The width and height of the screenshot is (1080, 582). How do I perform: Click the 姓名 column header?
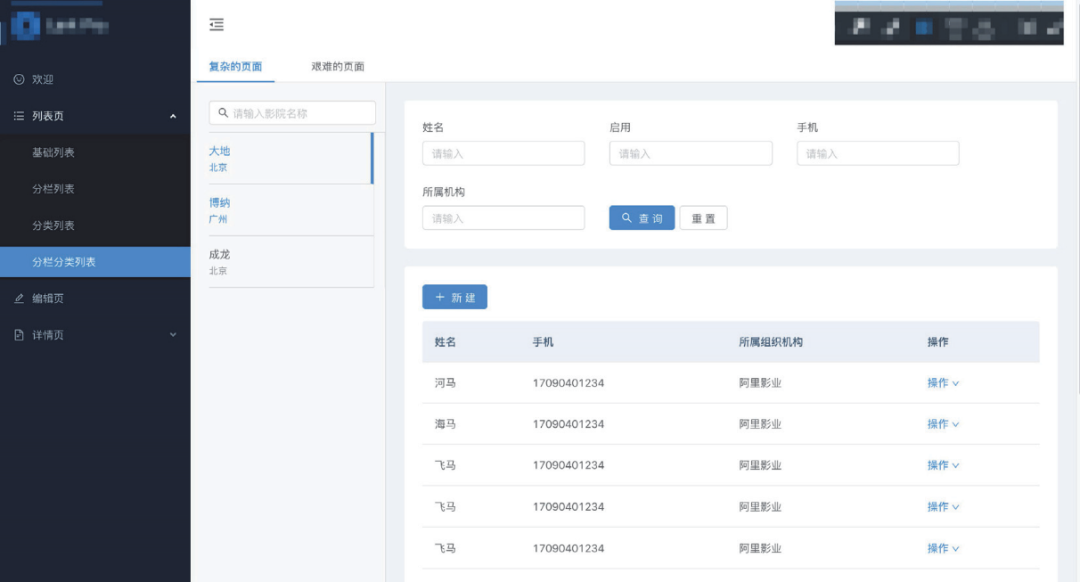(x=445, y=342)
